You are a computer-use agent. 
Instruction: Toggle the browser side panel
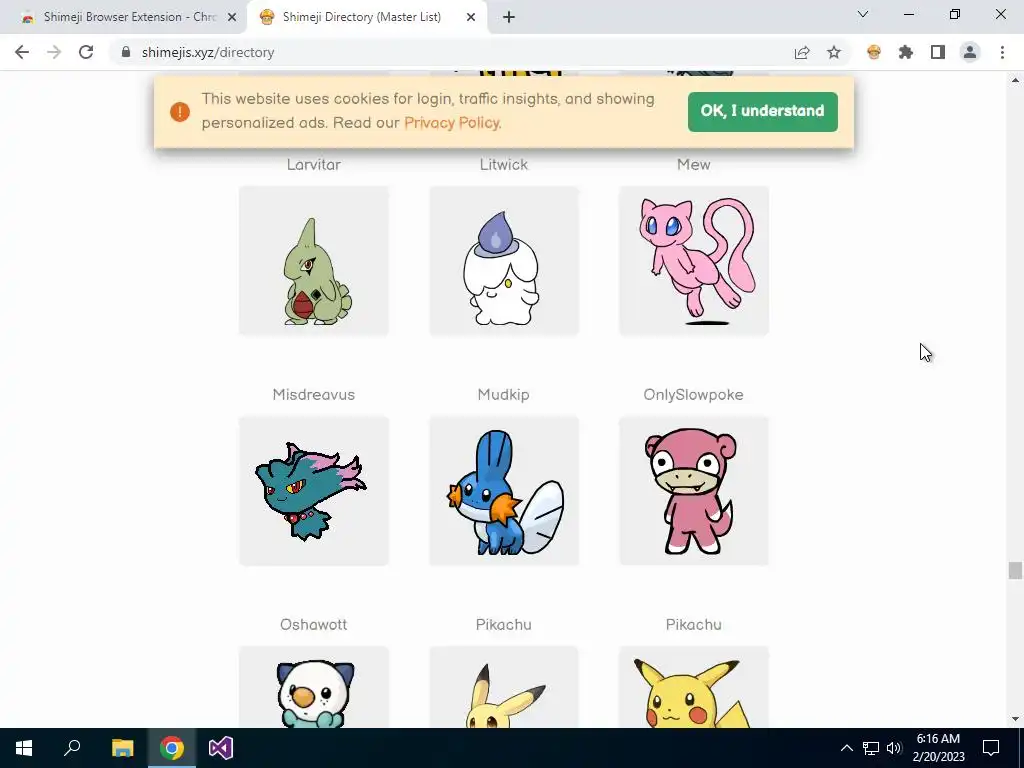[x=938, y=52]
